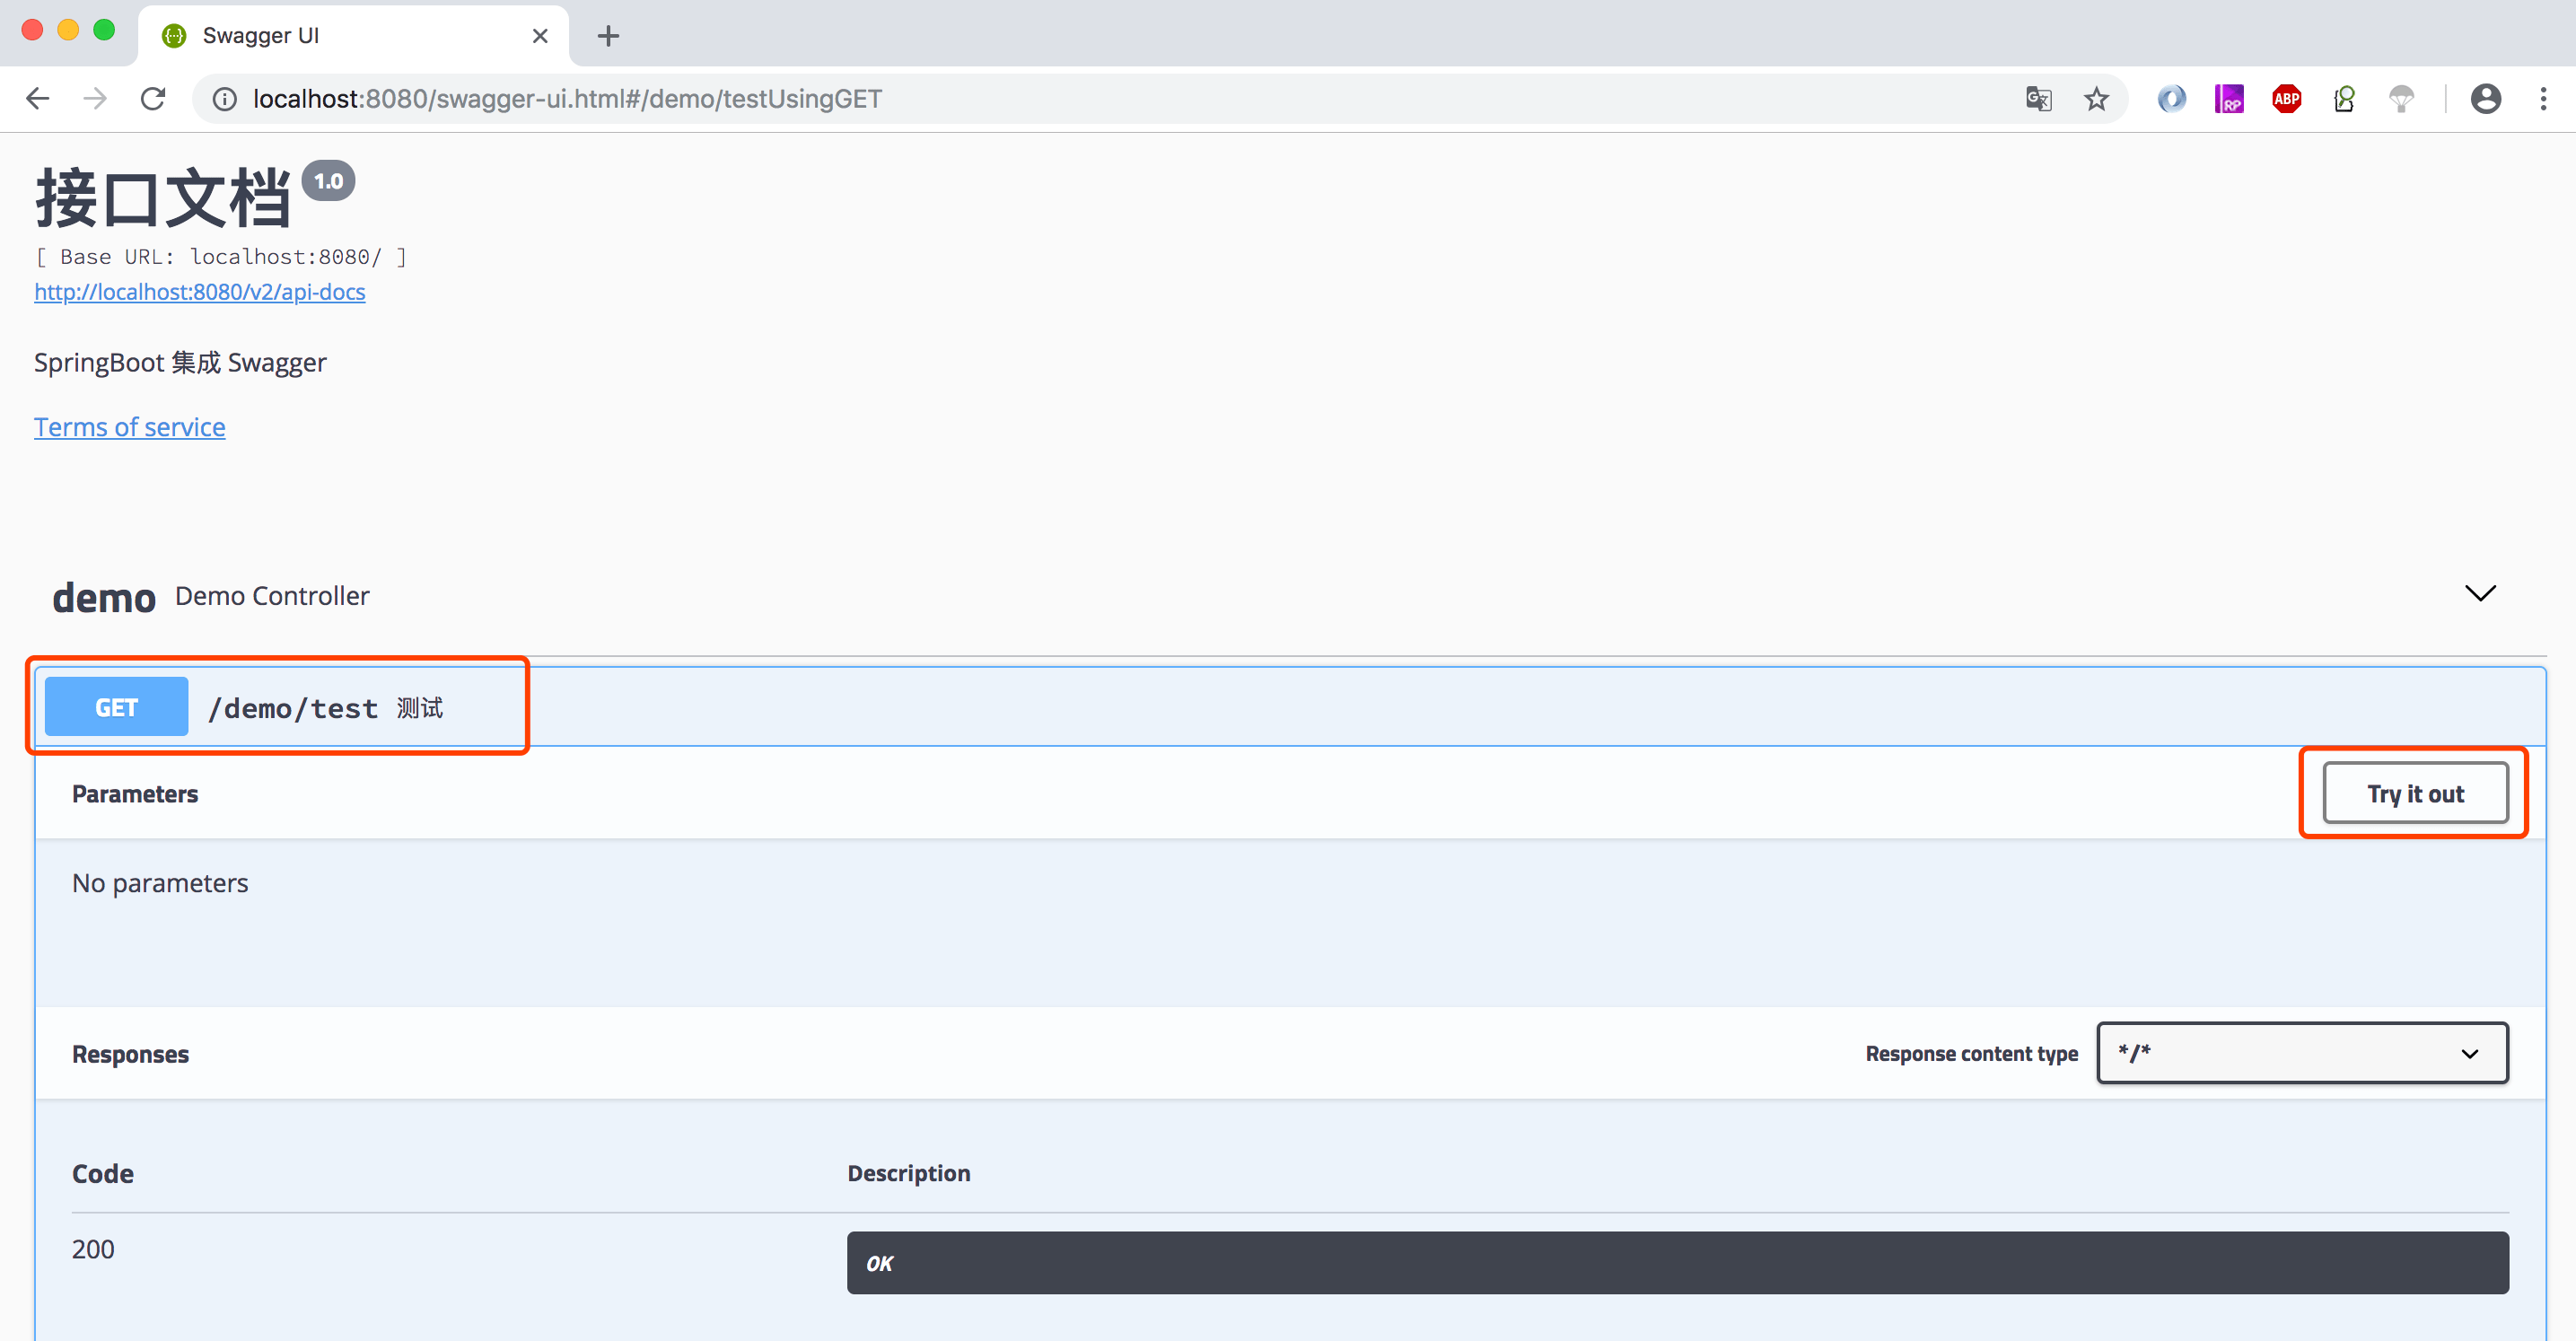The height and width of the screenshot is (1341, 2576).
Task: Open the purple RP extension icon
Action: click(2229, 99)
